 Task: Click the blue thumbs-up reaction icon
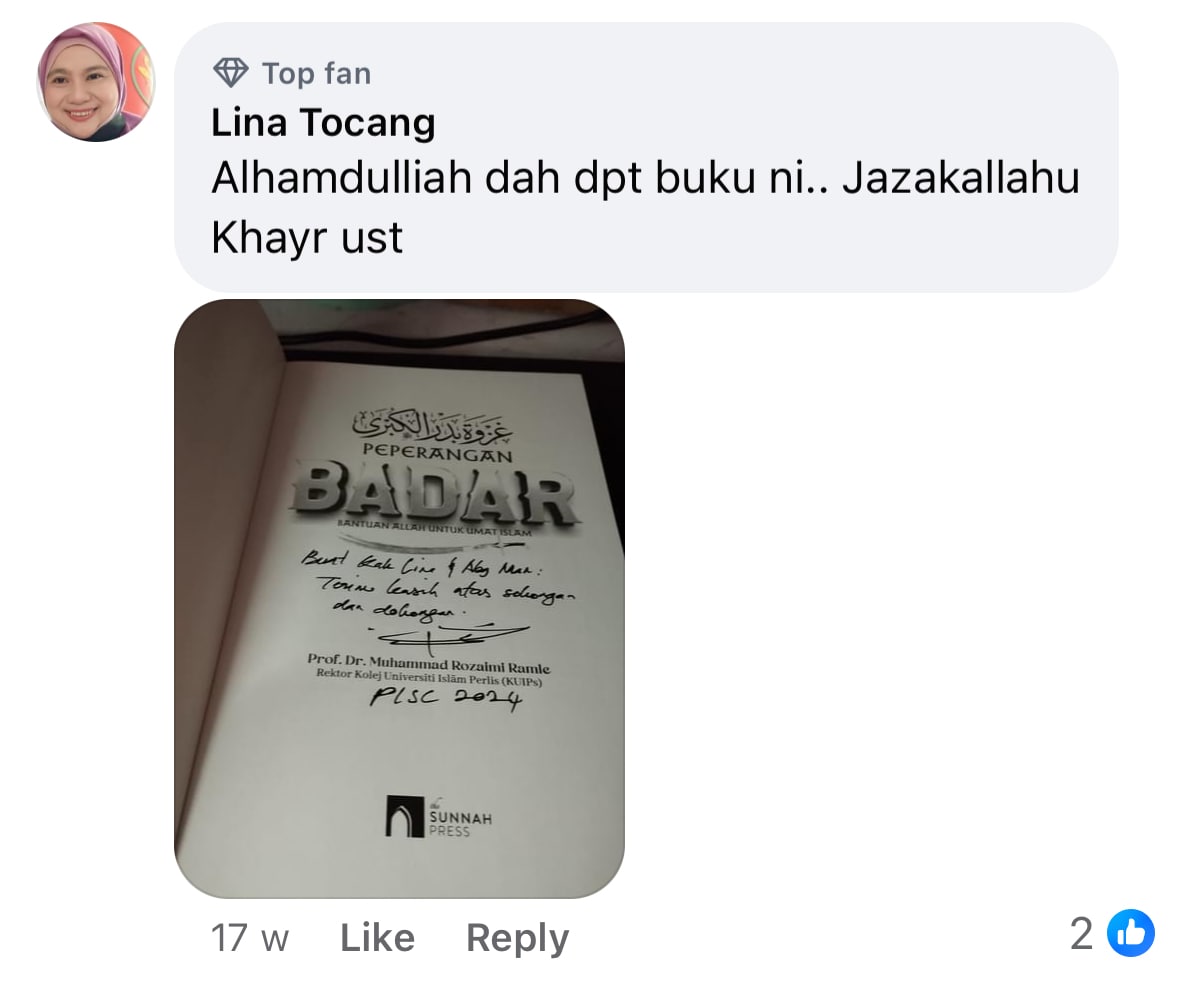(x=1130, y=933)
